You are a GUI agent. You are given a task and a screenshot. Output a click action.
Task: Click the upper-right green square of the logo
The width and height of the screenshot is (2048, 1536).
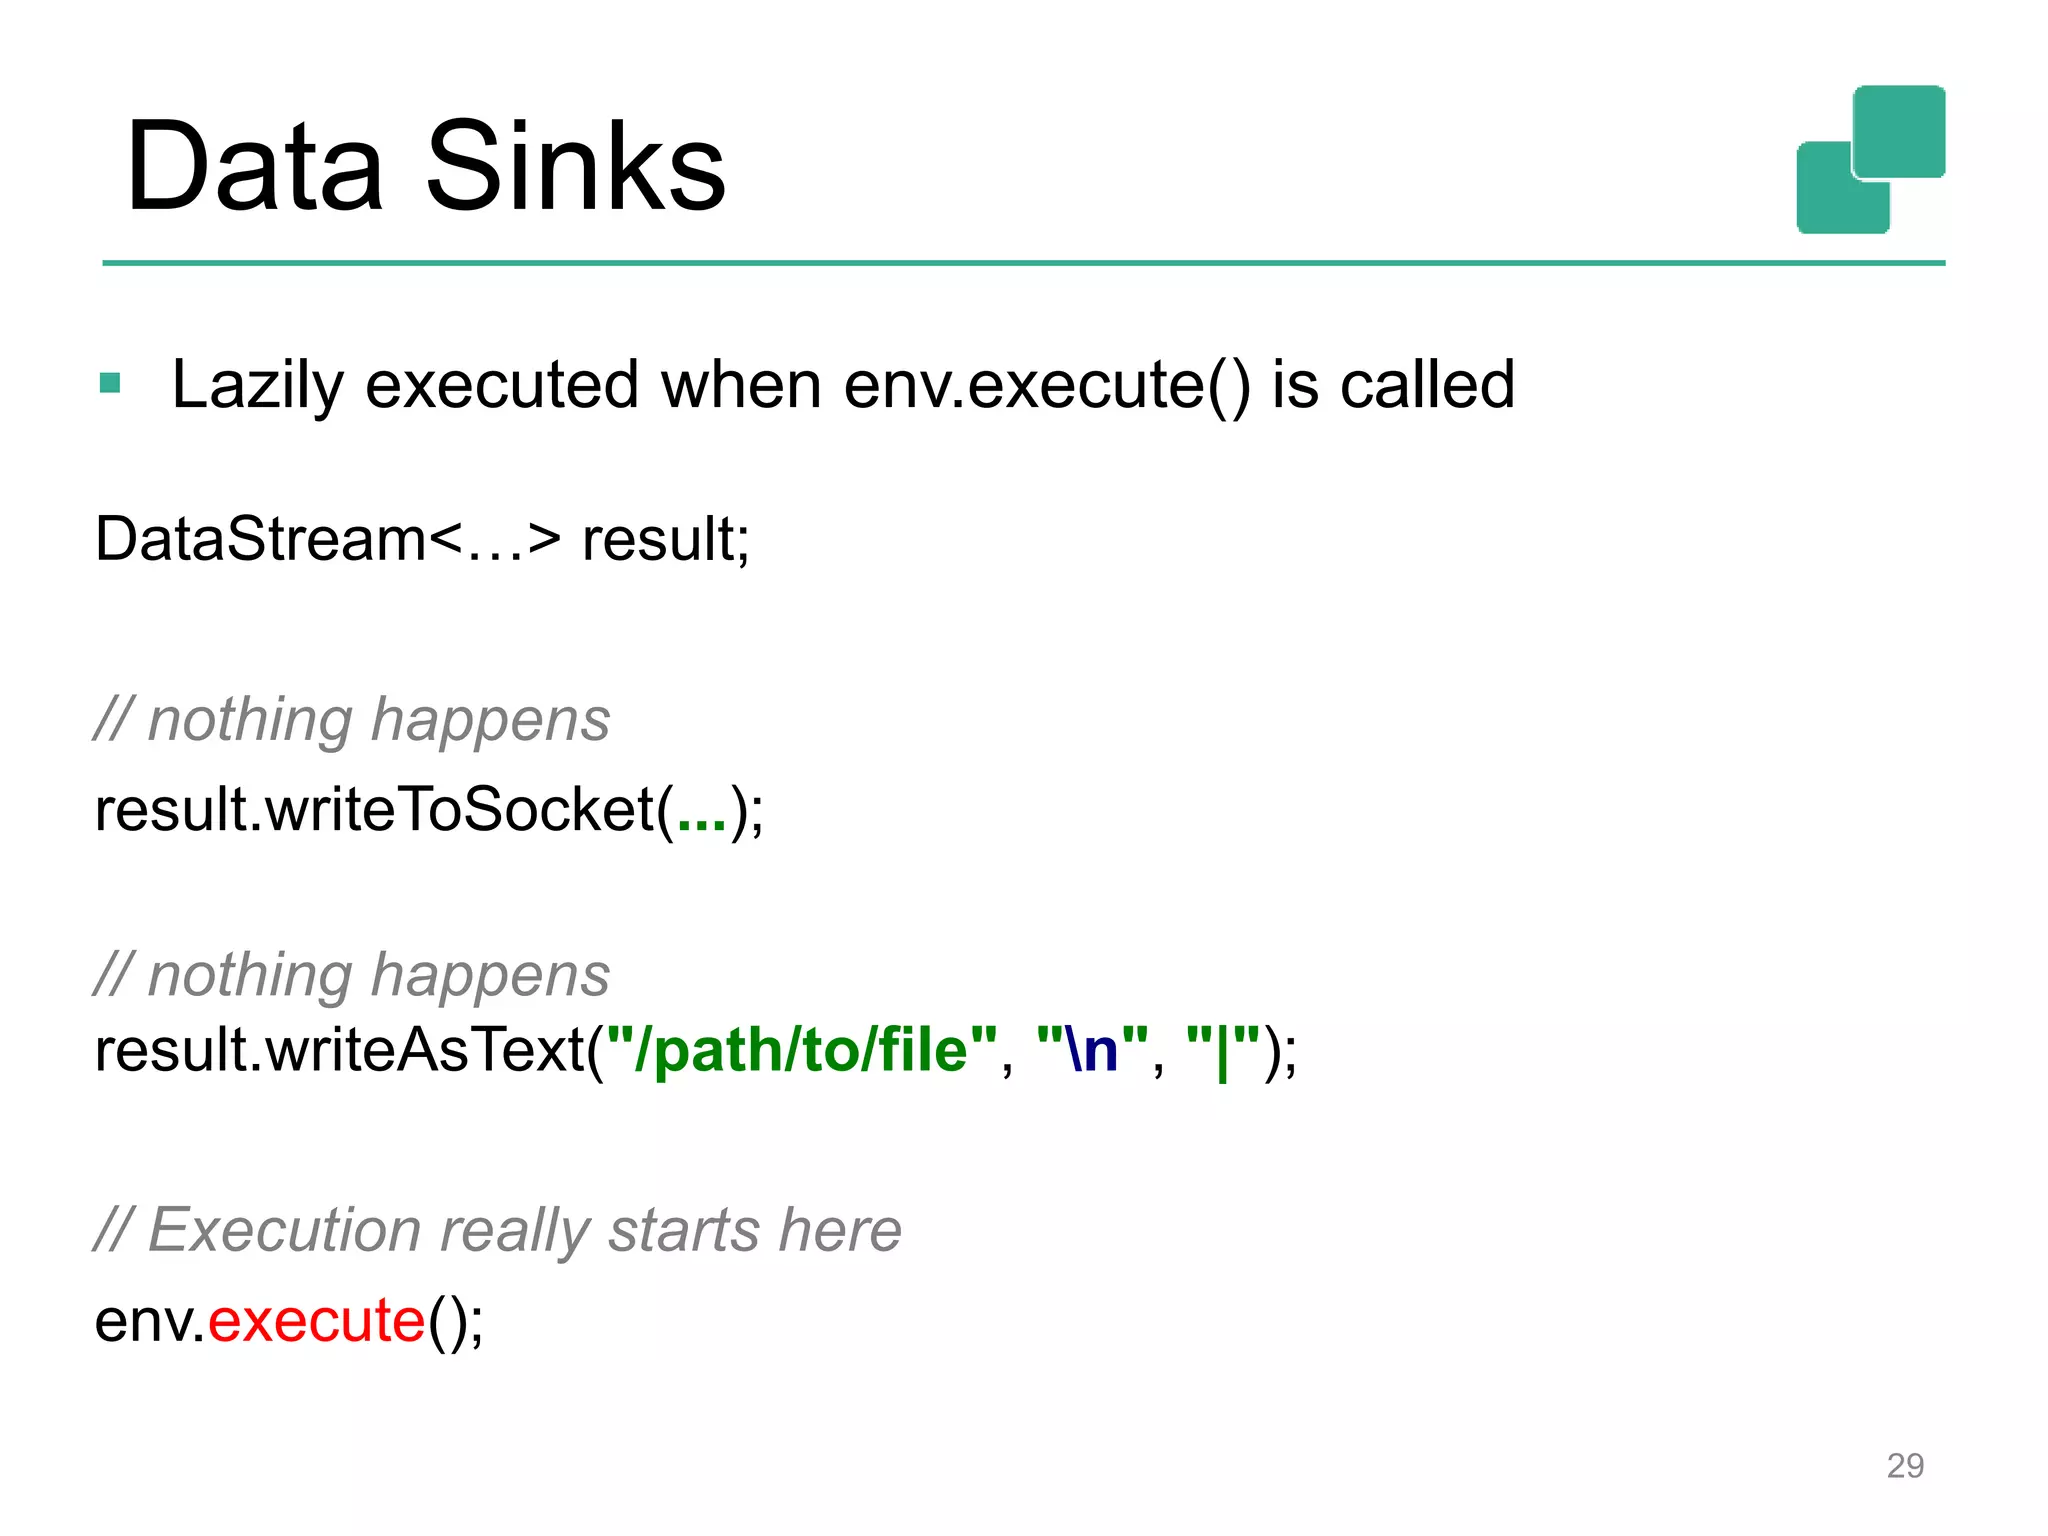1898,131
